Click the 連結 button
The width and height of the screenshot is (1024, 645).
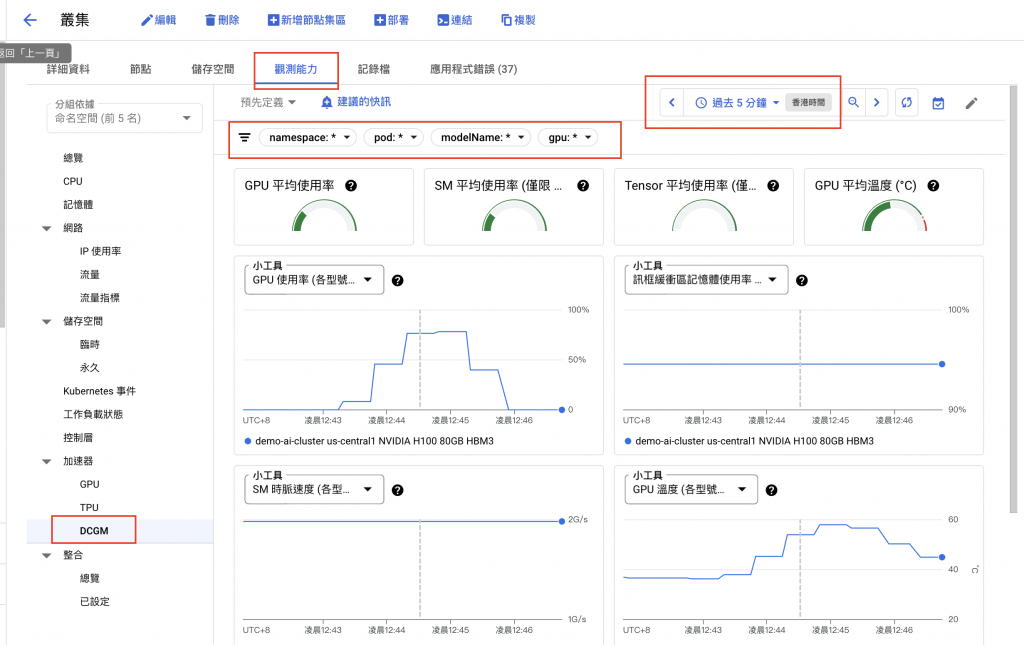click(x=455, y=20)
